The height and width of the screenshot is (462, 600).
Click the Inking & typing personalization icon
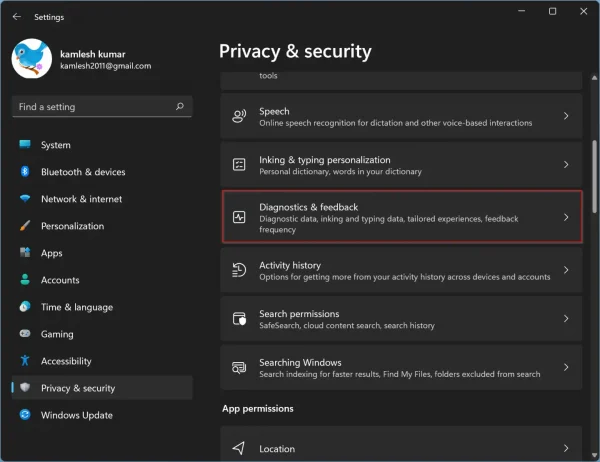pos(239,165)
